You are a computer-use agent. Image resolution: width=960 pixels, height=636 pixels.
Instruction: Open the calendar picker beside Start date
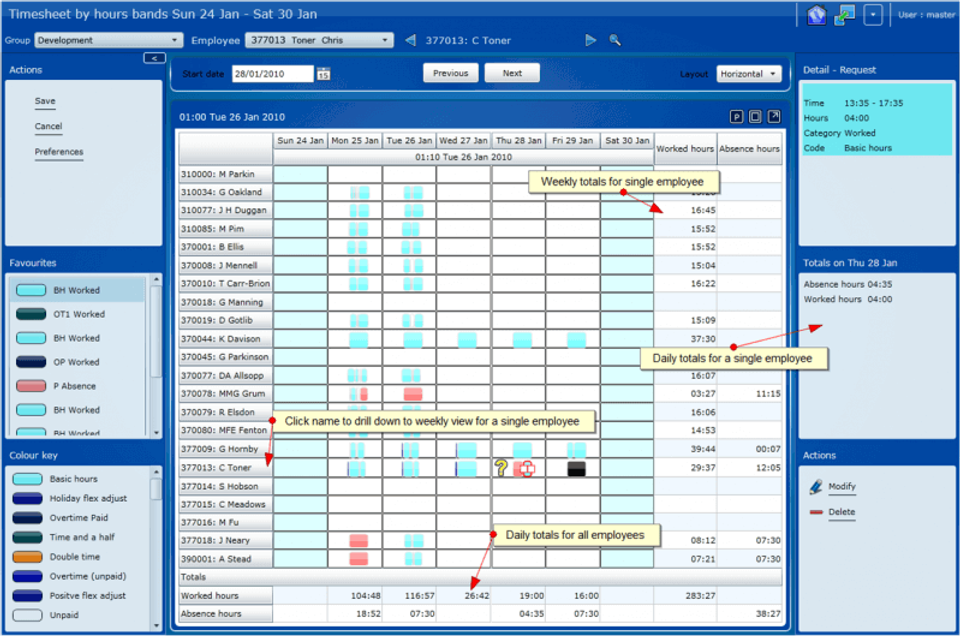click(323, 74)
